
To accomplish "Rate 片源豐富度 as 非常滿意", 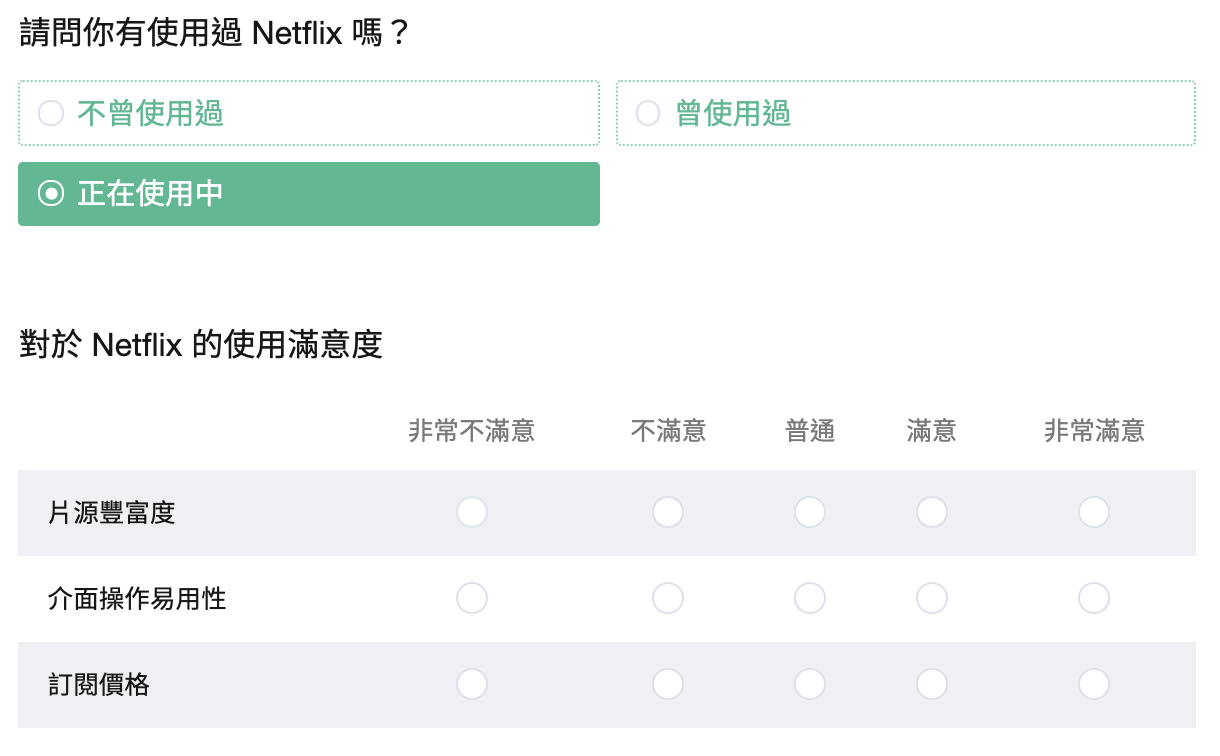I will click(1094, 513).
